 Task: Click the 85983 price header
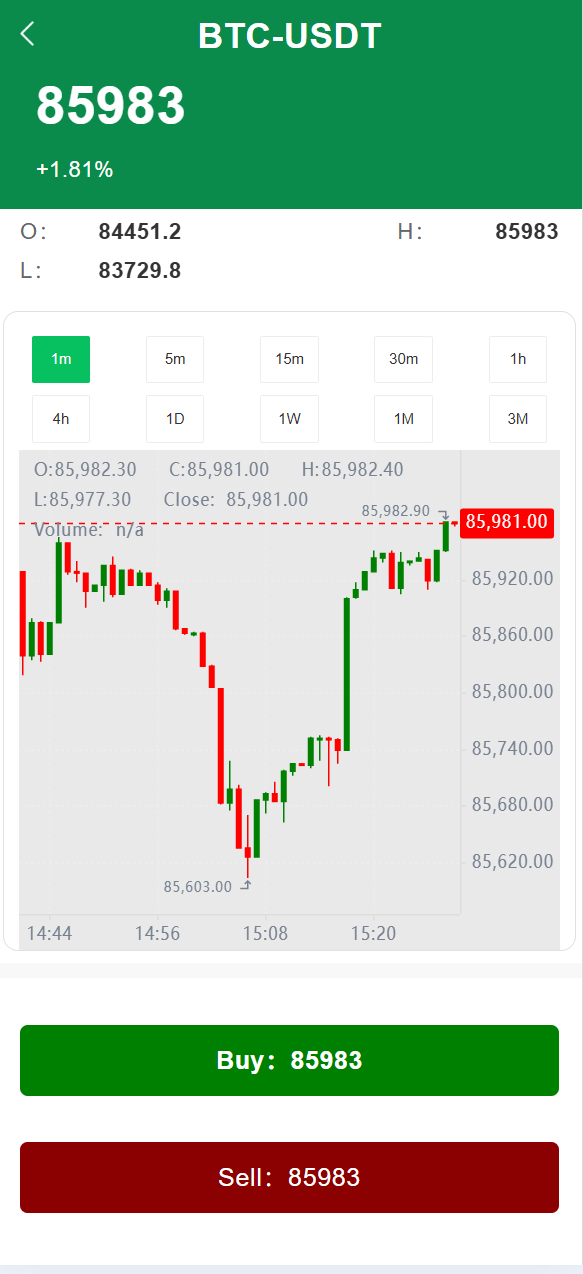point(111,105)
